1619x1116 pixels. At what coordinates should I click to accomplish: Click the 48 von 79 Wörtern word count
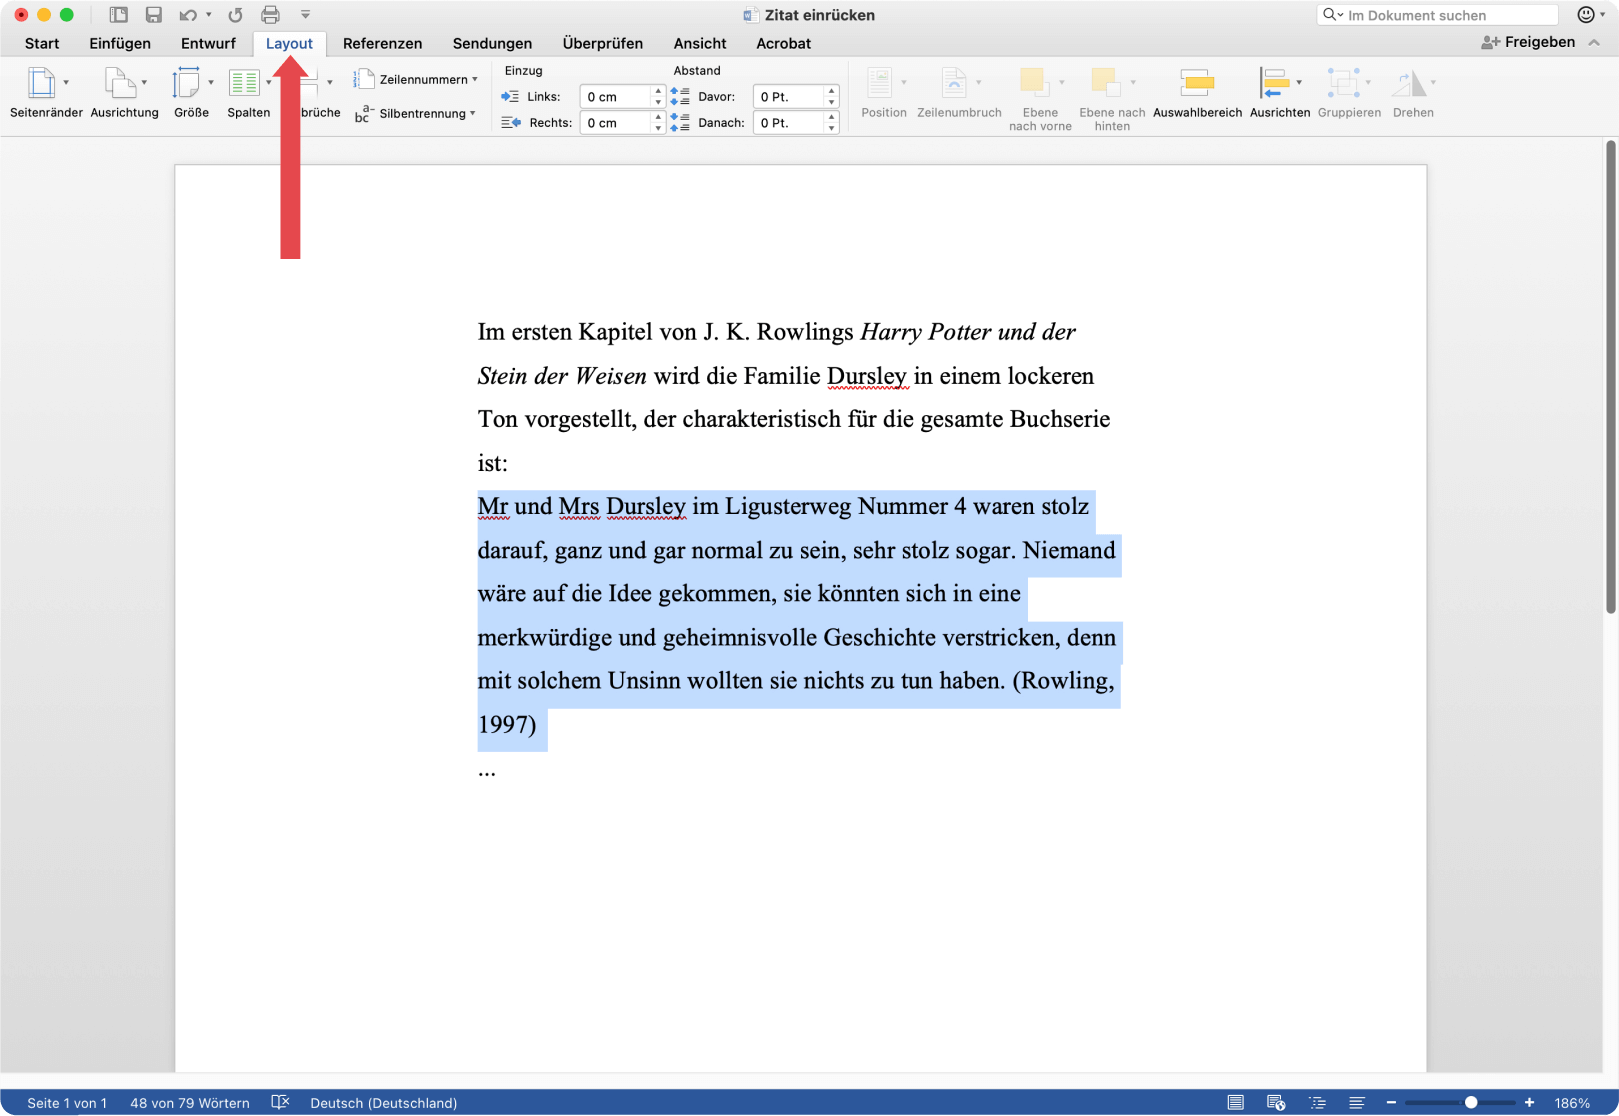click(x=190, y=1103)
